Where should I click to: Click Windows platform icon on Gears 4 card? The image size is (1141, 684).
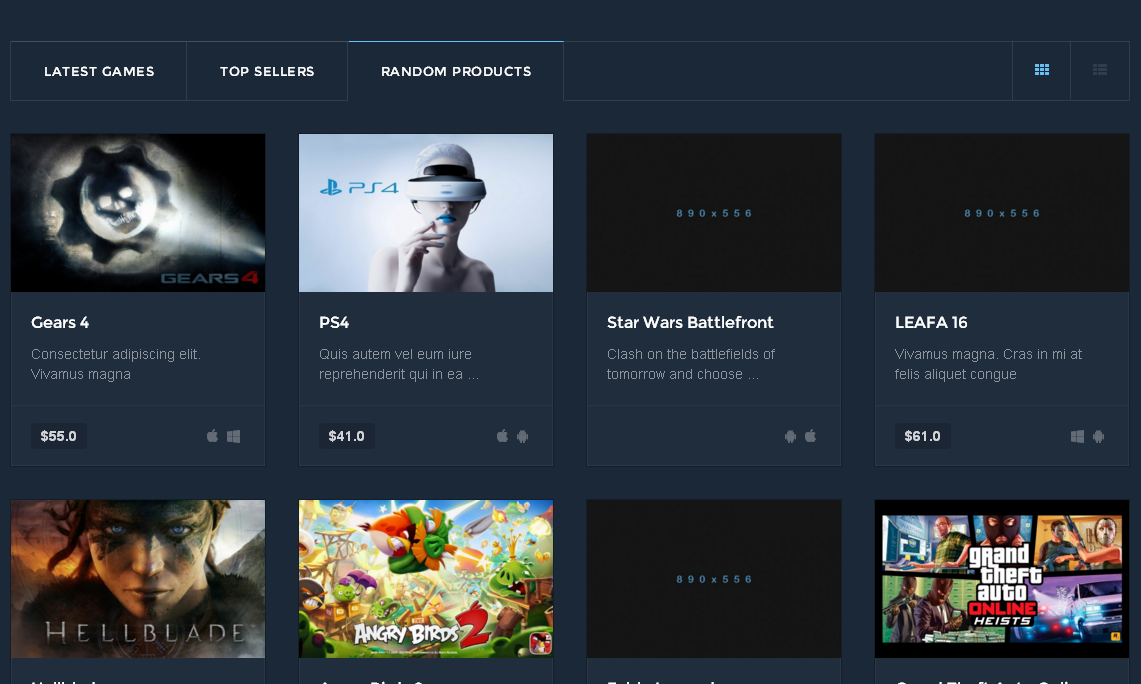coord(234,436)
